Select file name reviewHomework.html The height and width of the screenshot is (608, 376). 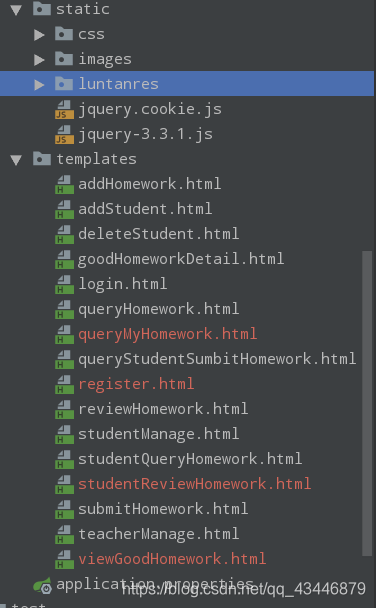pos(163,409)
